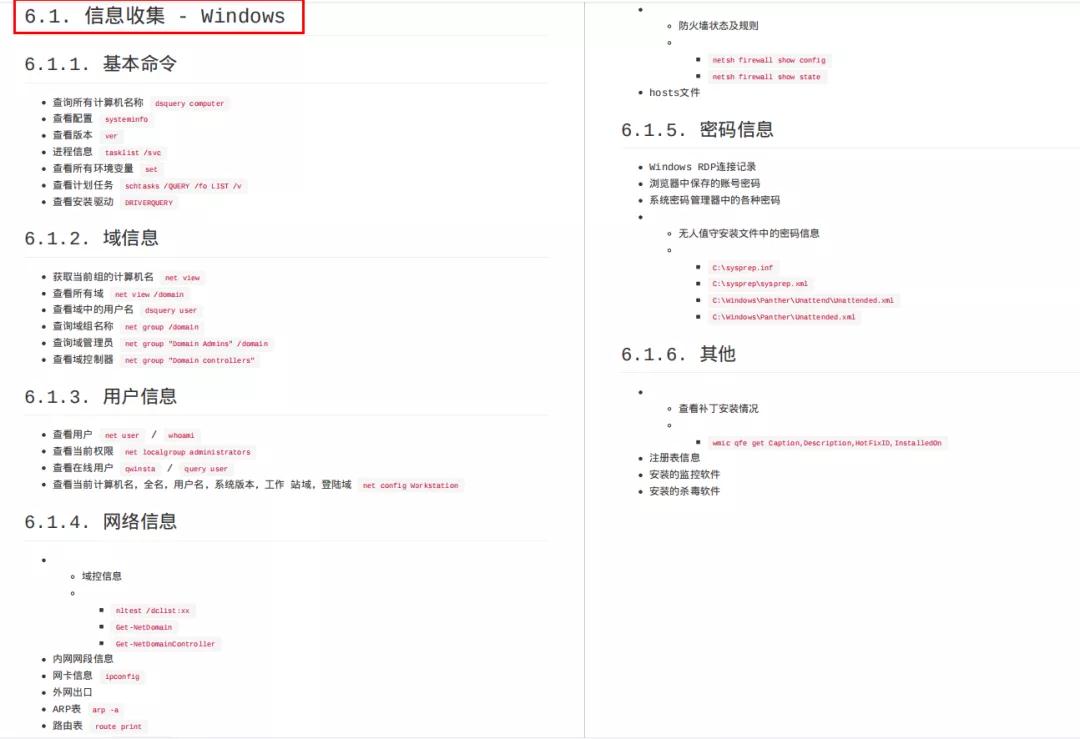Click net config Workstation code
This screenshot has width=1080, height=739.
click(411, 486)
